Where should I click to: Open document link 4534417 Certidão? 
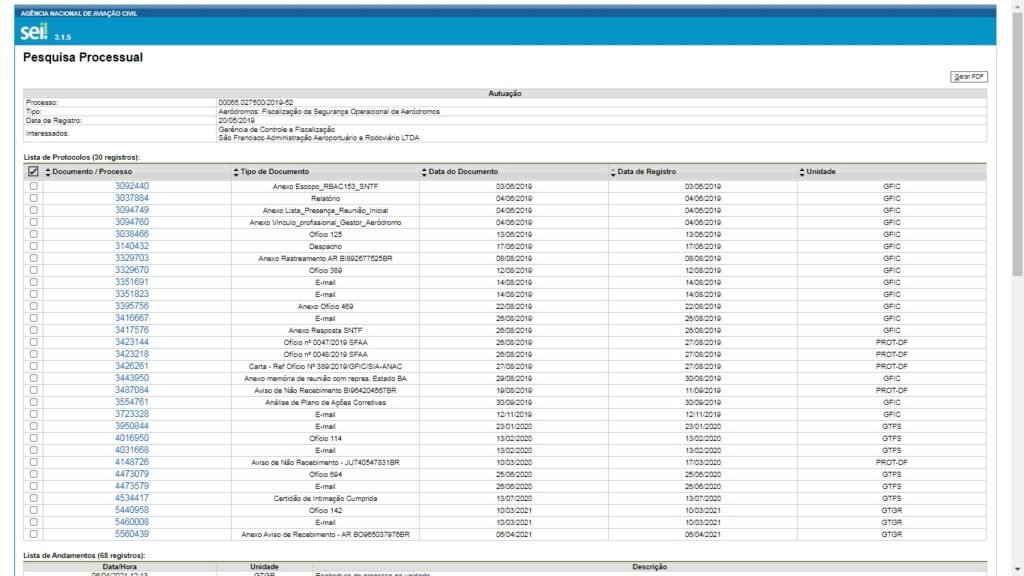131,498
